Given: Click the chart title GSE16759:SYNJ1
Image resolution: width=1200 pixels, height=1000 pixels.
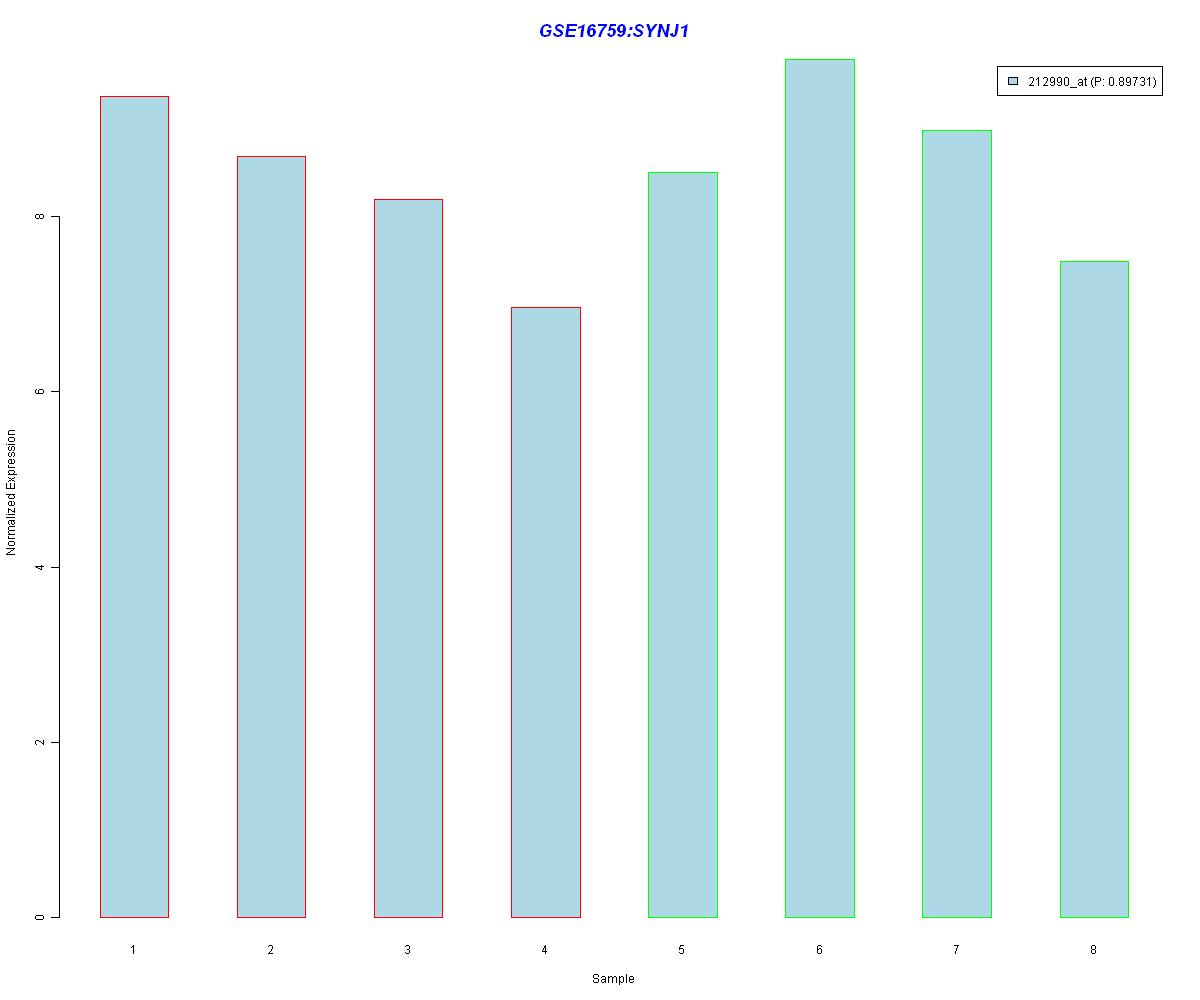Looking at the screenshot, I should 613,31.
